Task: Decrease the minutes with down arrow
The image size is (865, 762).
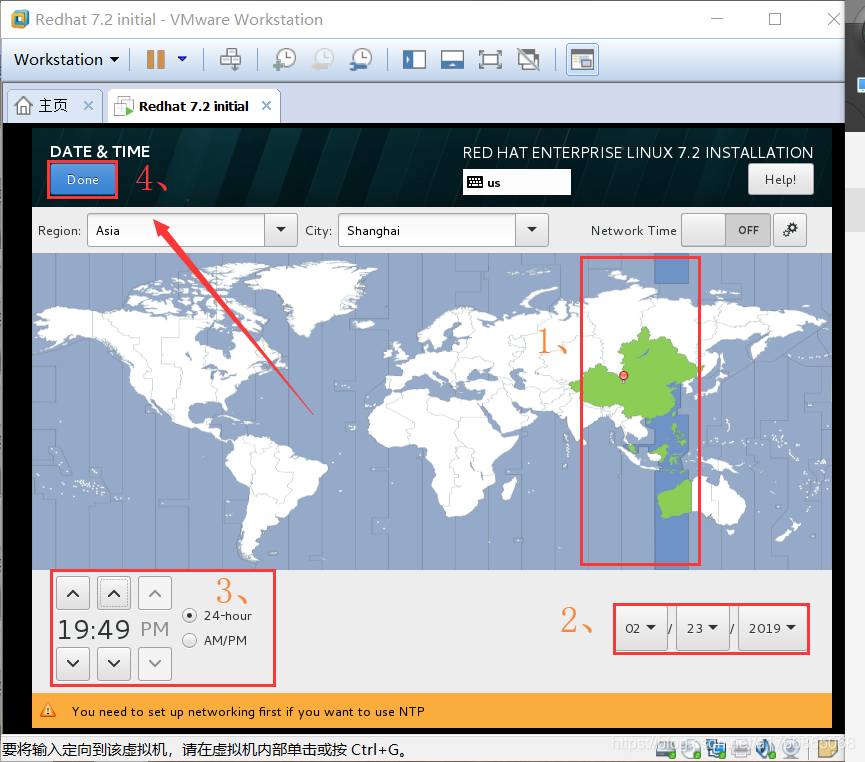Action: click(x=114, y=664)
